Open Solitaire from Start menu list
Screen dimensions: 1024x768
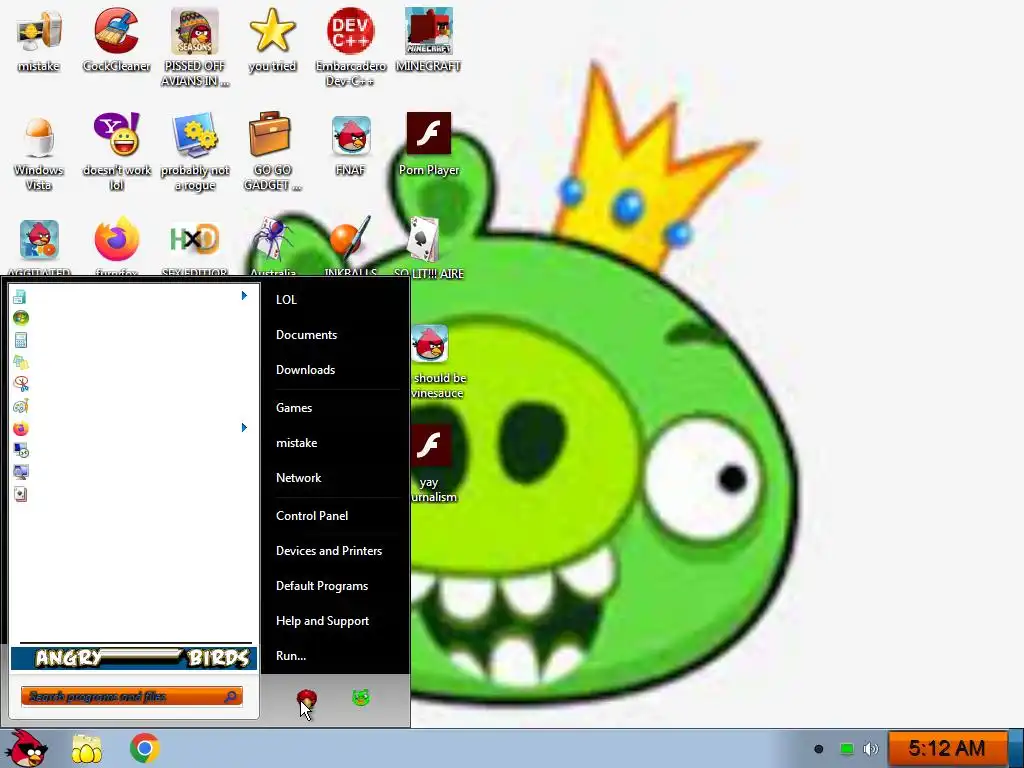[x=21, y=494]
